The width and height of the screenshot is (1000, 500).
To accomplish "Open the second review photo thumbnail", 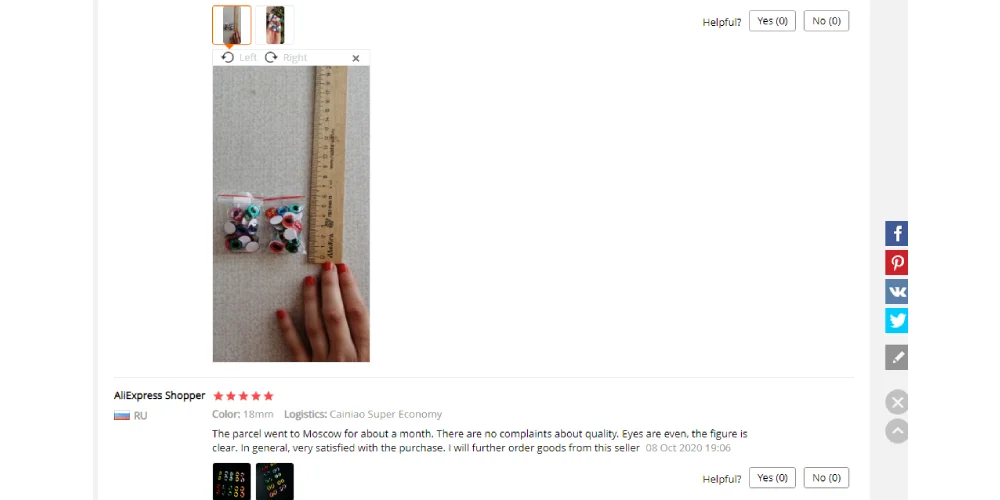I will [275, 25].
